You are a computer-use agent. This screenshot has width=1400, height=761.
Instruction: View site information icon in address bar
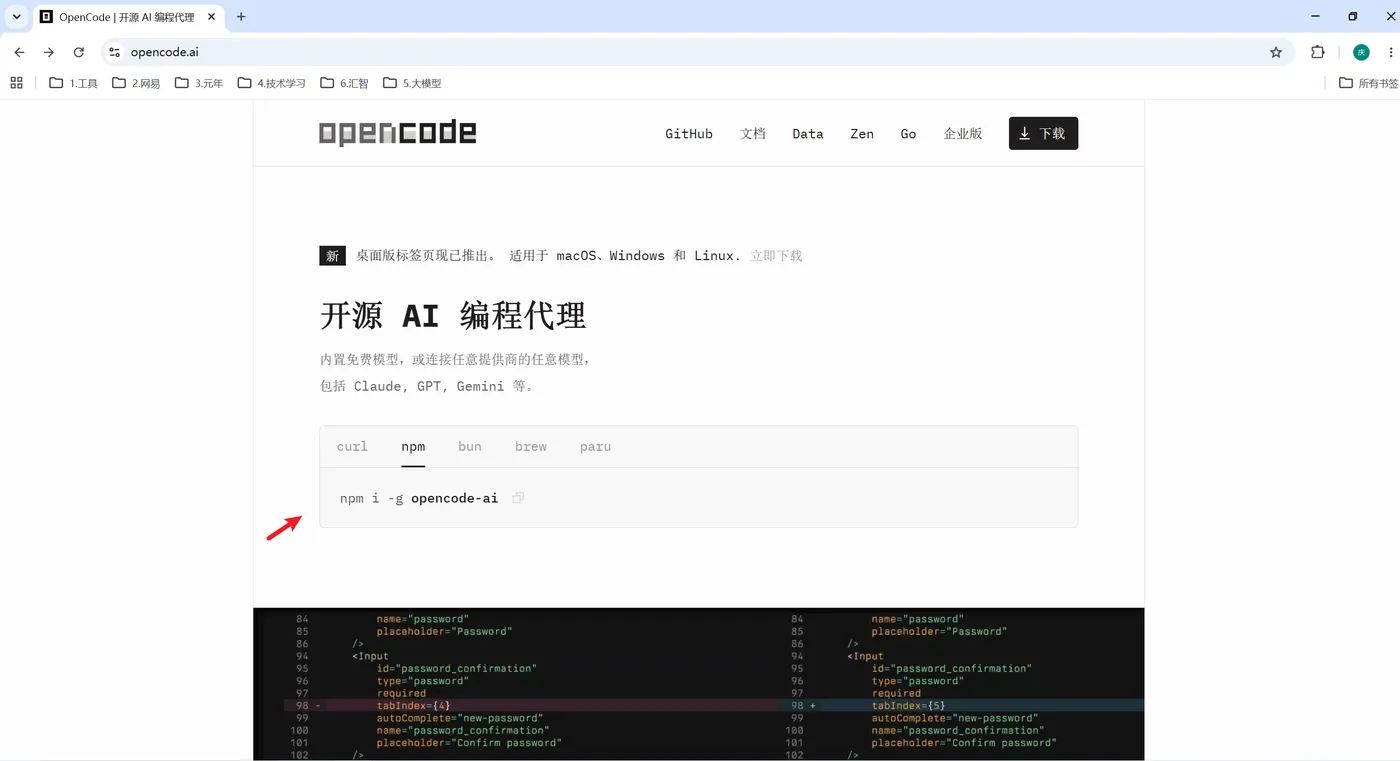click(x=114, y=52)
